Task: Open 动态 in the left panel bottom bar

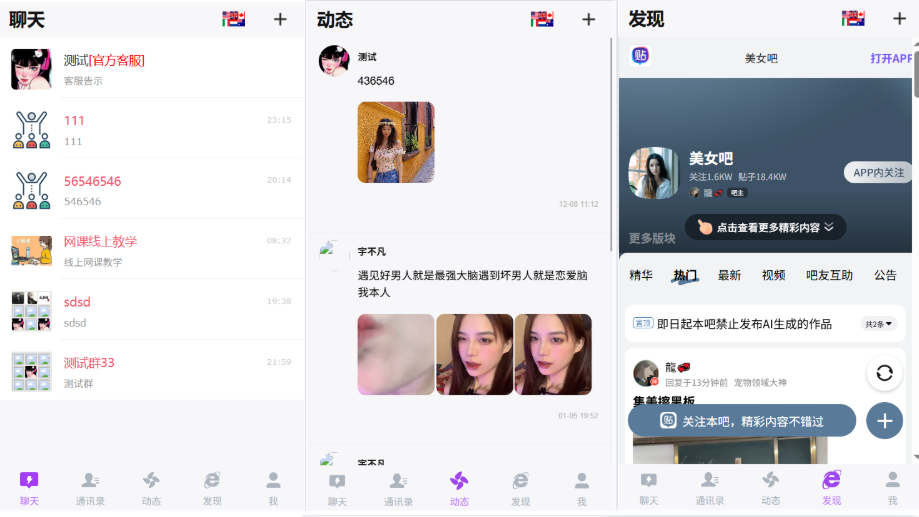Action: pos(151,488)
